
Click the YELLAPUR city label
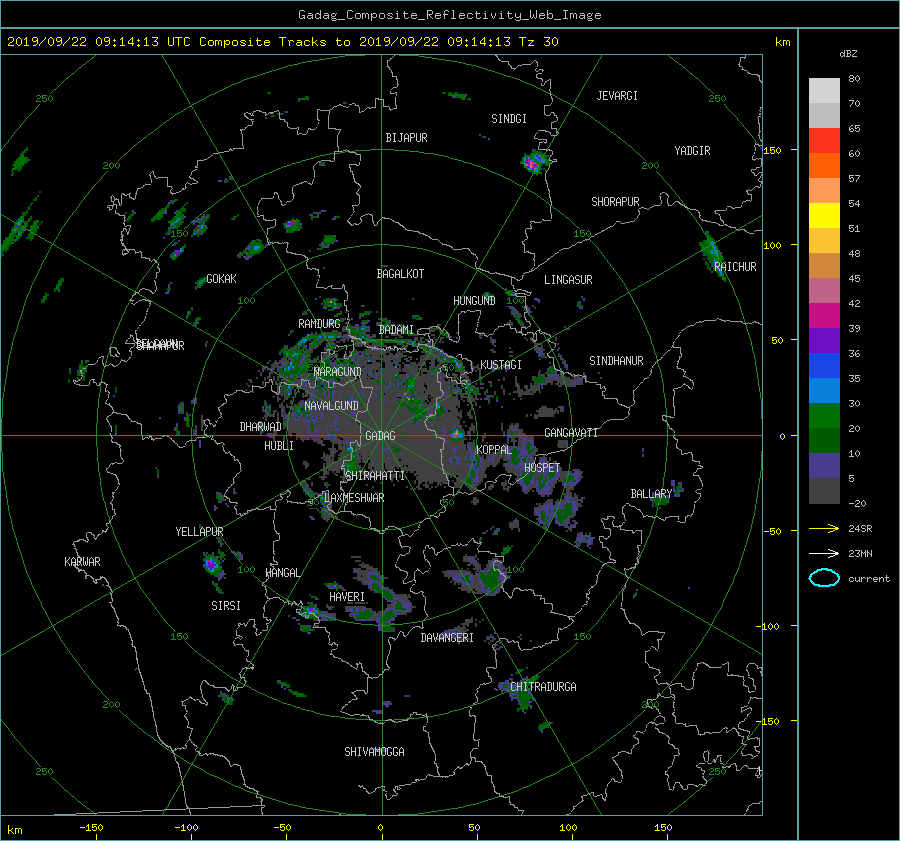(199, 532)
